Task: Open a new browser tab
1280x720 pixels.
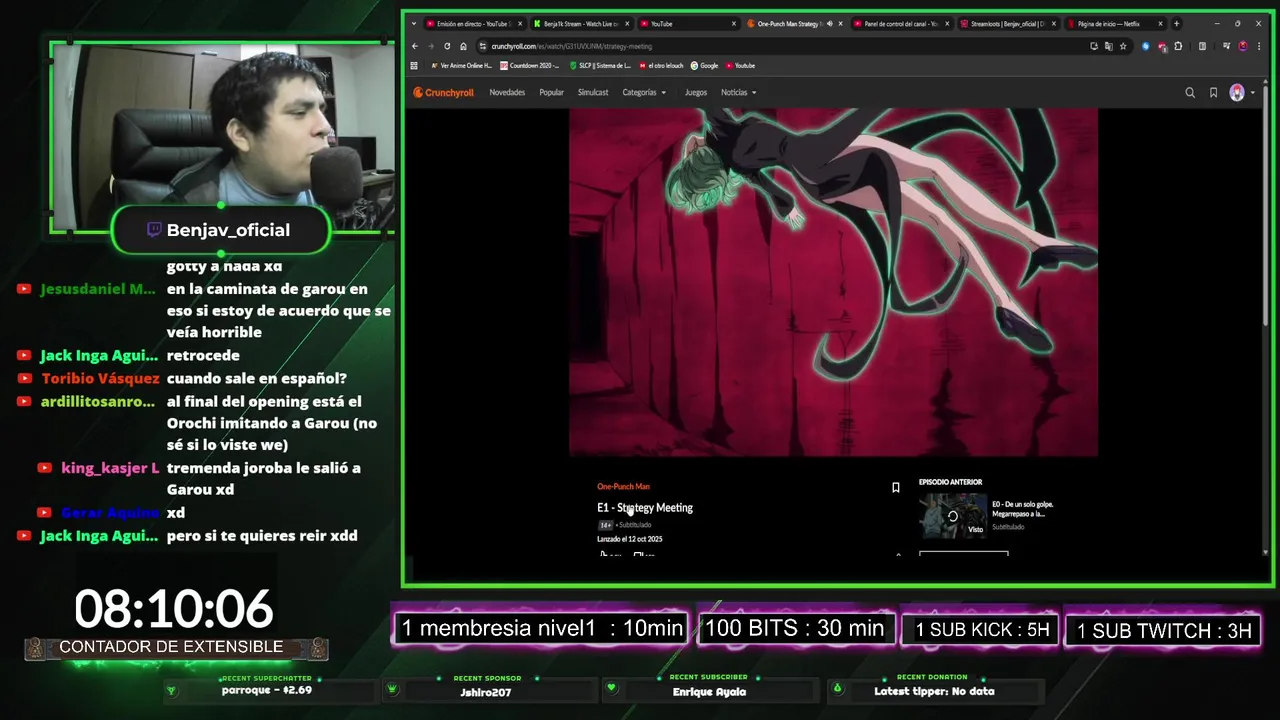Action: [x=1176, y=24]
